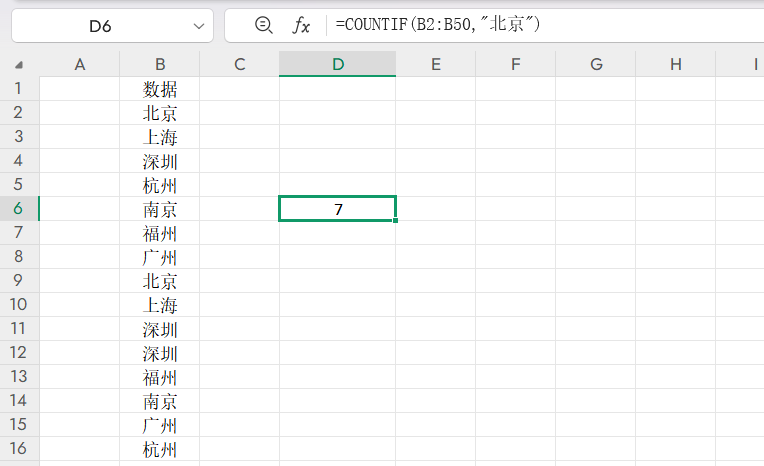The image size is (764, 466).
Task: Click cell B1 containing 数据
Action: tap(160, 89)
